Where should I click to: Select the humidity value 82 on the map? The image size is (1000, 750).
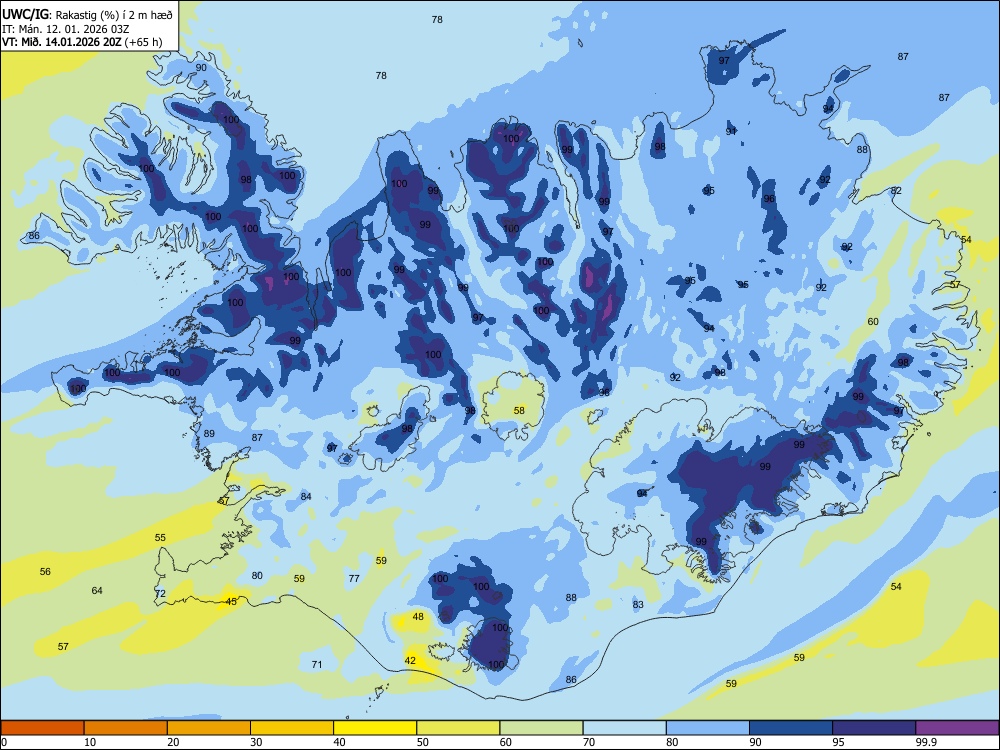[897, 191]
